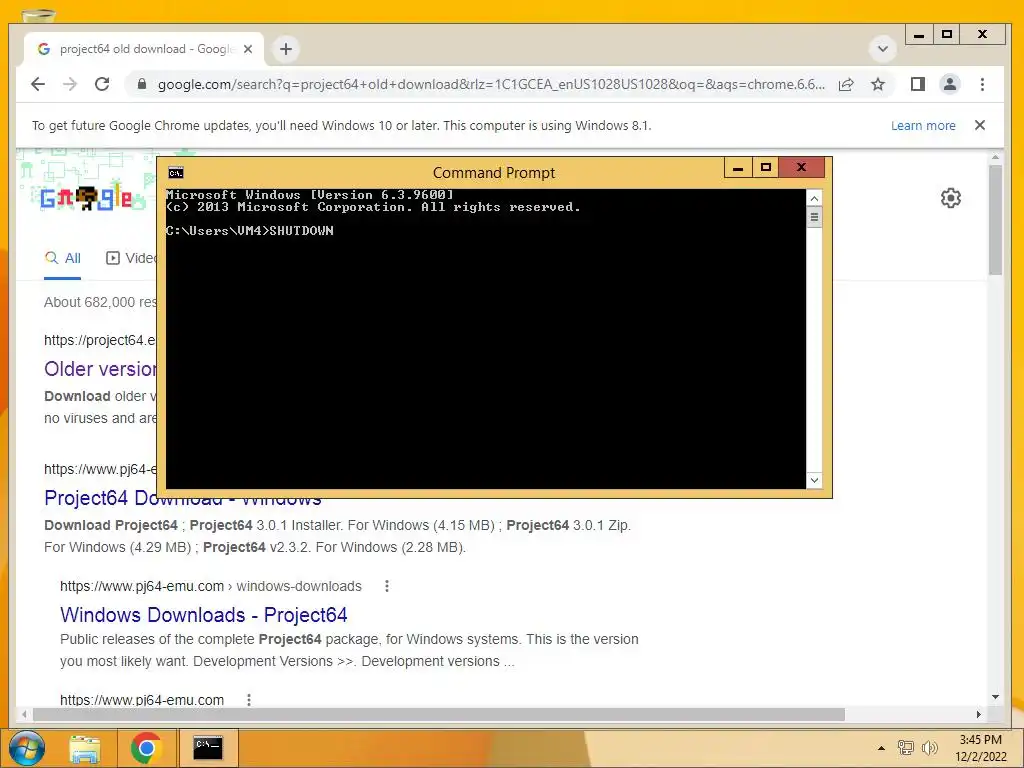1024x768 pixels.
Task: Open network tray icon
Action: 905,748
